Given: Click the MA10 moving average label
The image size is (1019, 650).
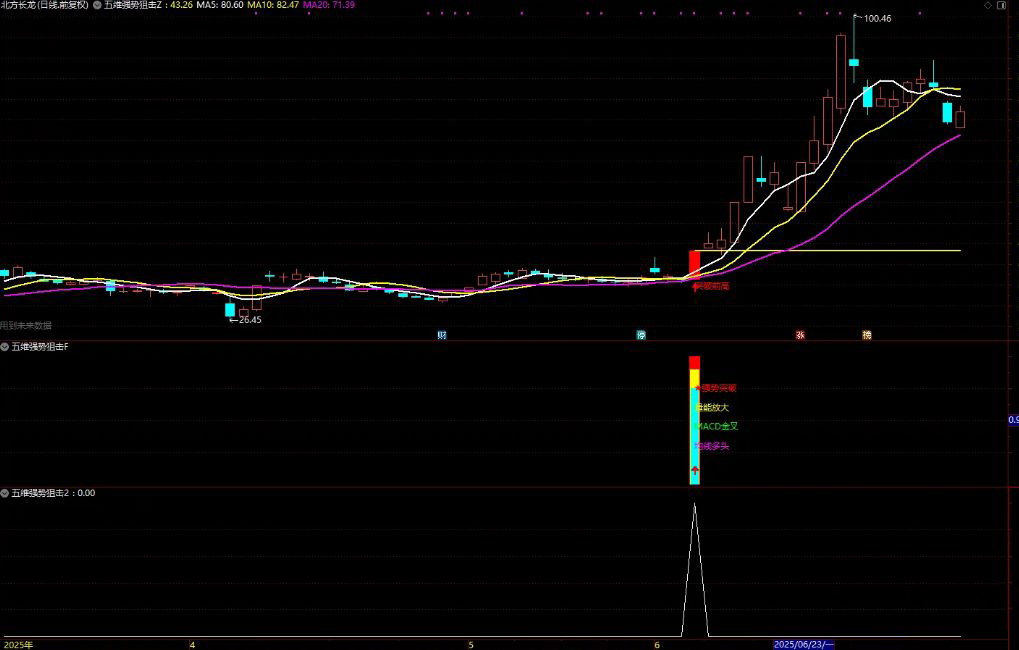Looking at the screenshot, I should tap(273, 5).
